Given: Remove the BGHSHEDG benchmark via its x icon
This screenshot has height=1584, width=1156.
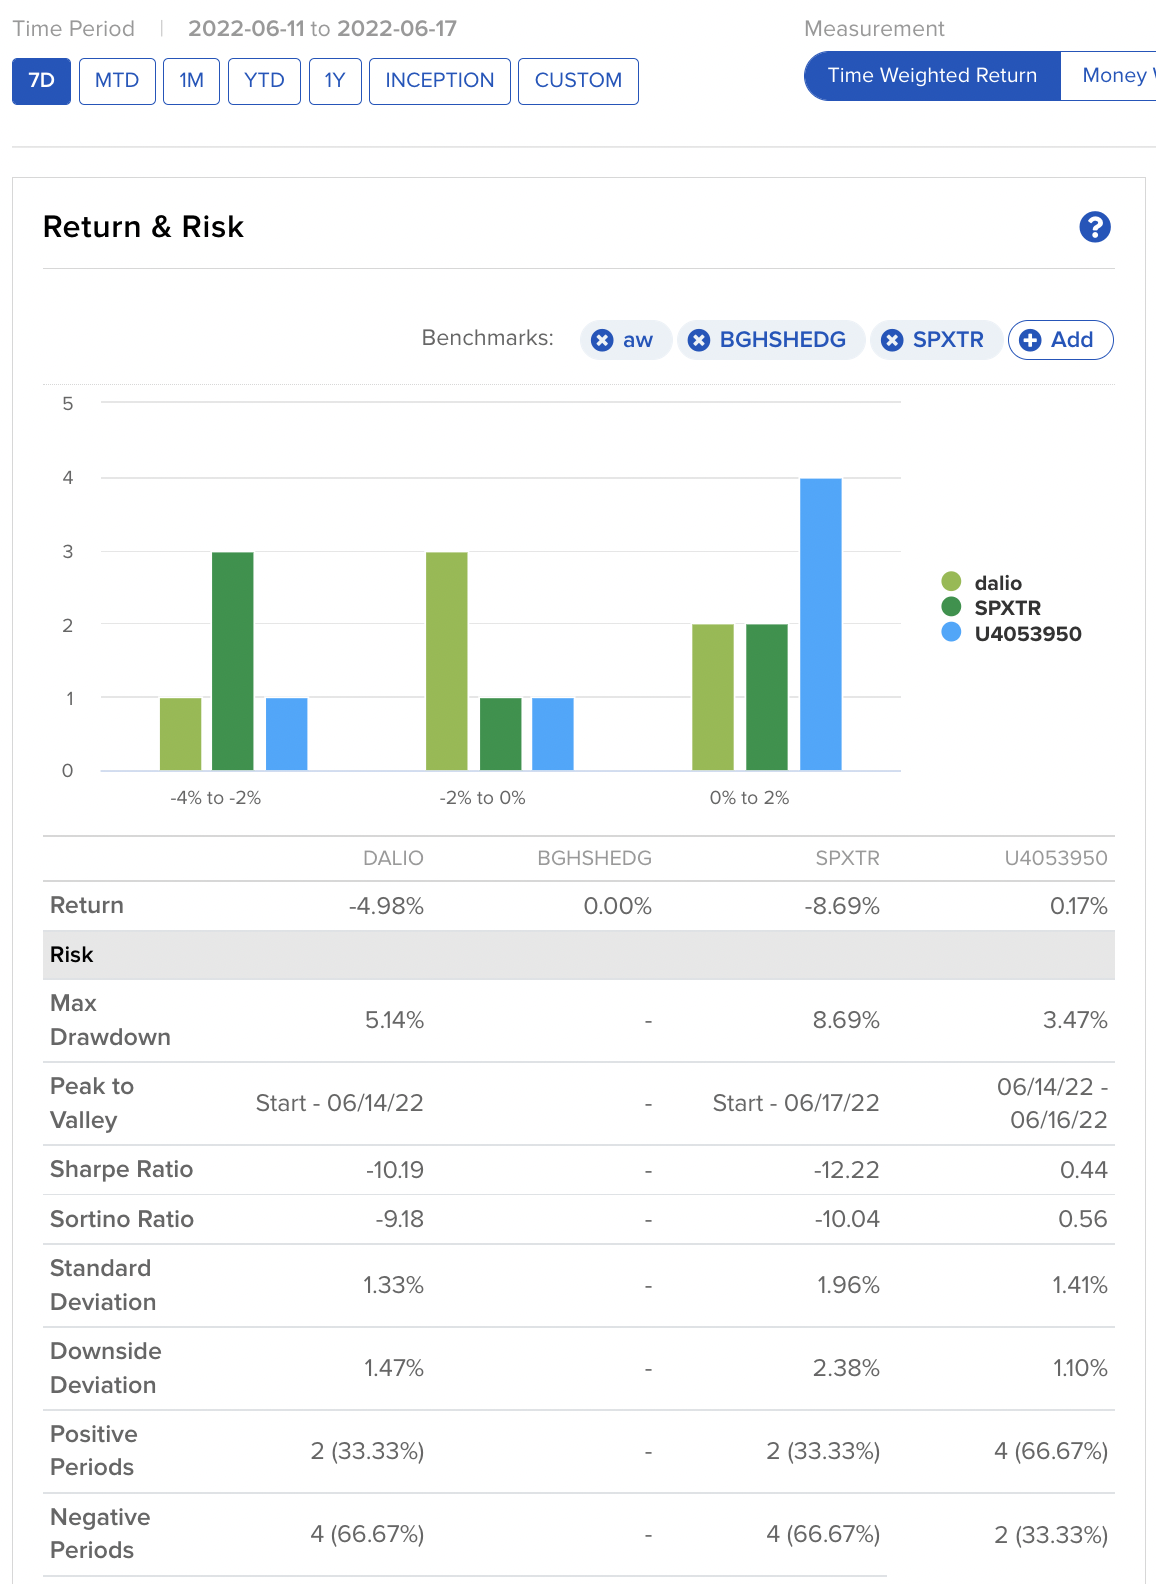Looking at the screenshot, I should click(699, 341).
